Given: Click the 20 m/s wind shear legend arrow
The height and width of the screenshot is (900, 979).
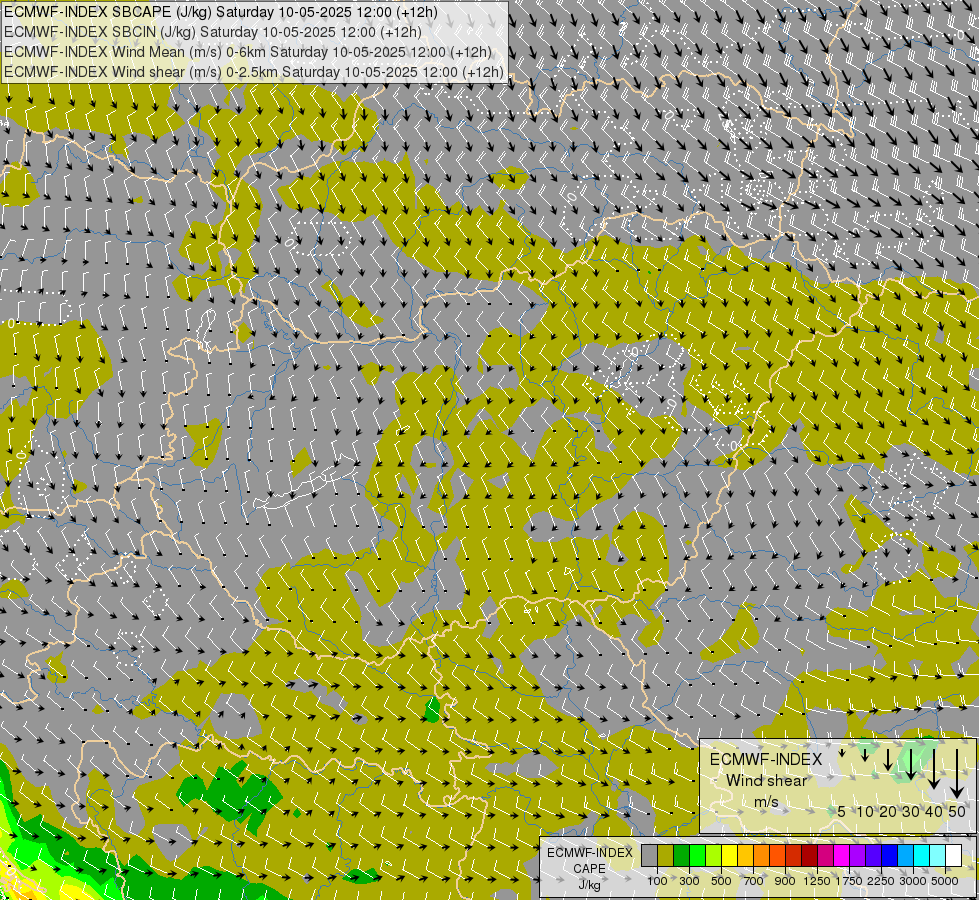Looking at the screenshot, I should point(888,759).
